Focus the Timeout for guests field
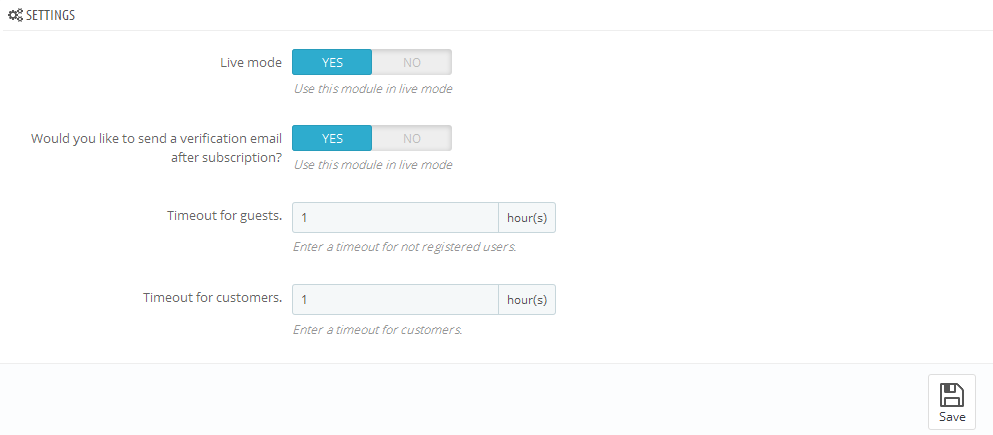 coord(395,217)
